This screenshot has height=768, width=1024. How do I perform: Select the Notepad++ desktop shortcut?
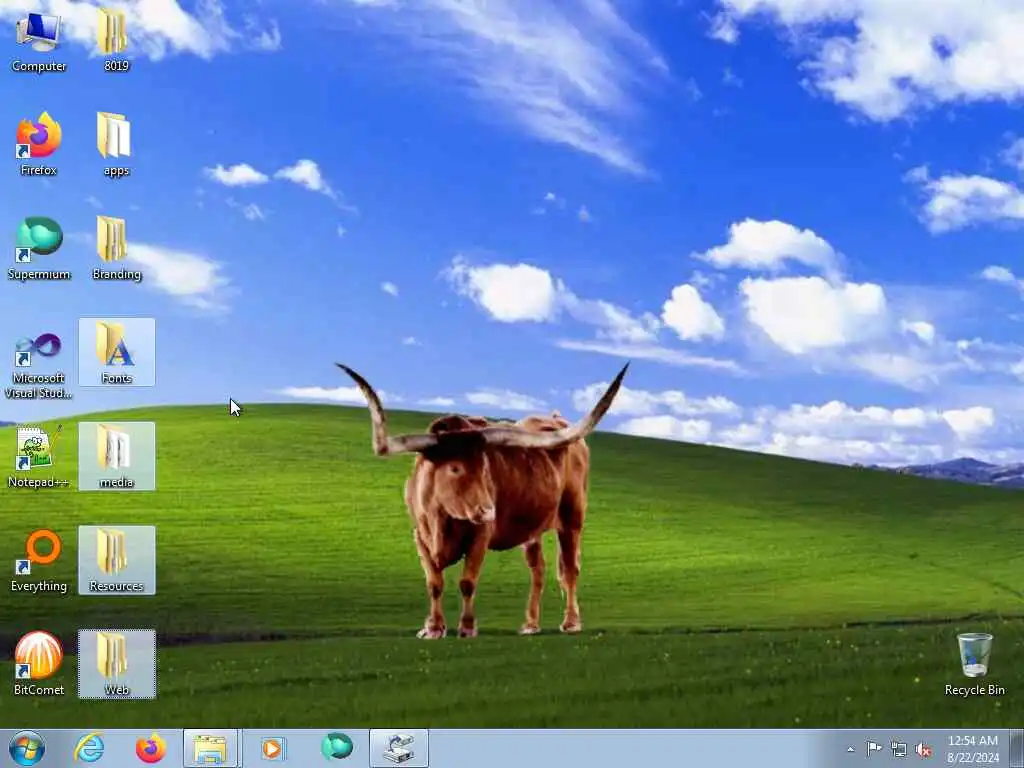point(39,456)
